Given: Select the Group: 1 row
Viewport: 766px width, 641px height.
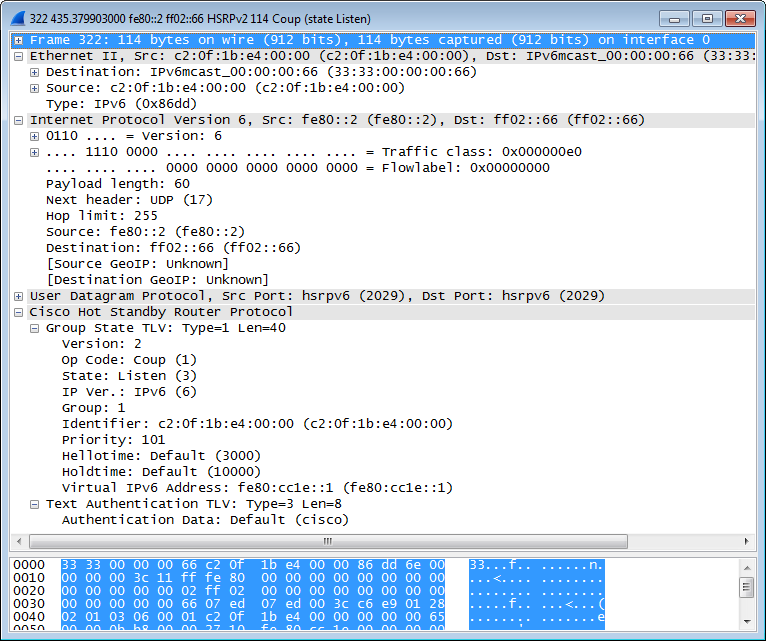Looking at the screenshot, I should pyautogui.click(x=93, y=408).
